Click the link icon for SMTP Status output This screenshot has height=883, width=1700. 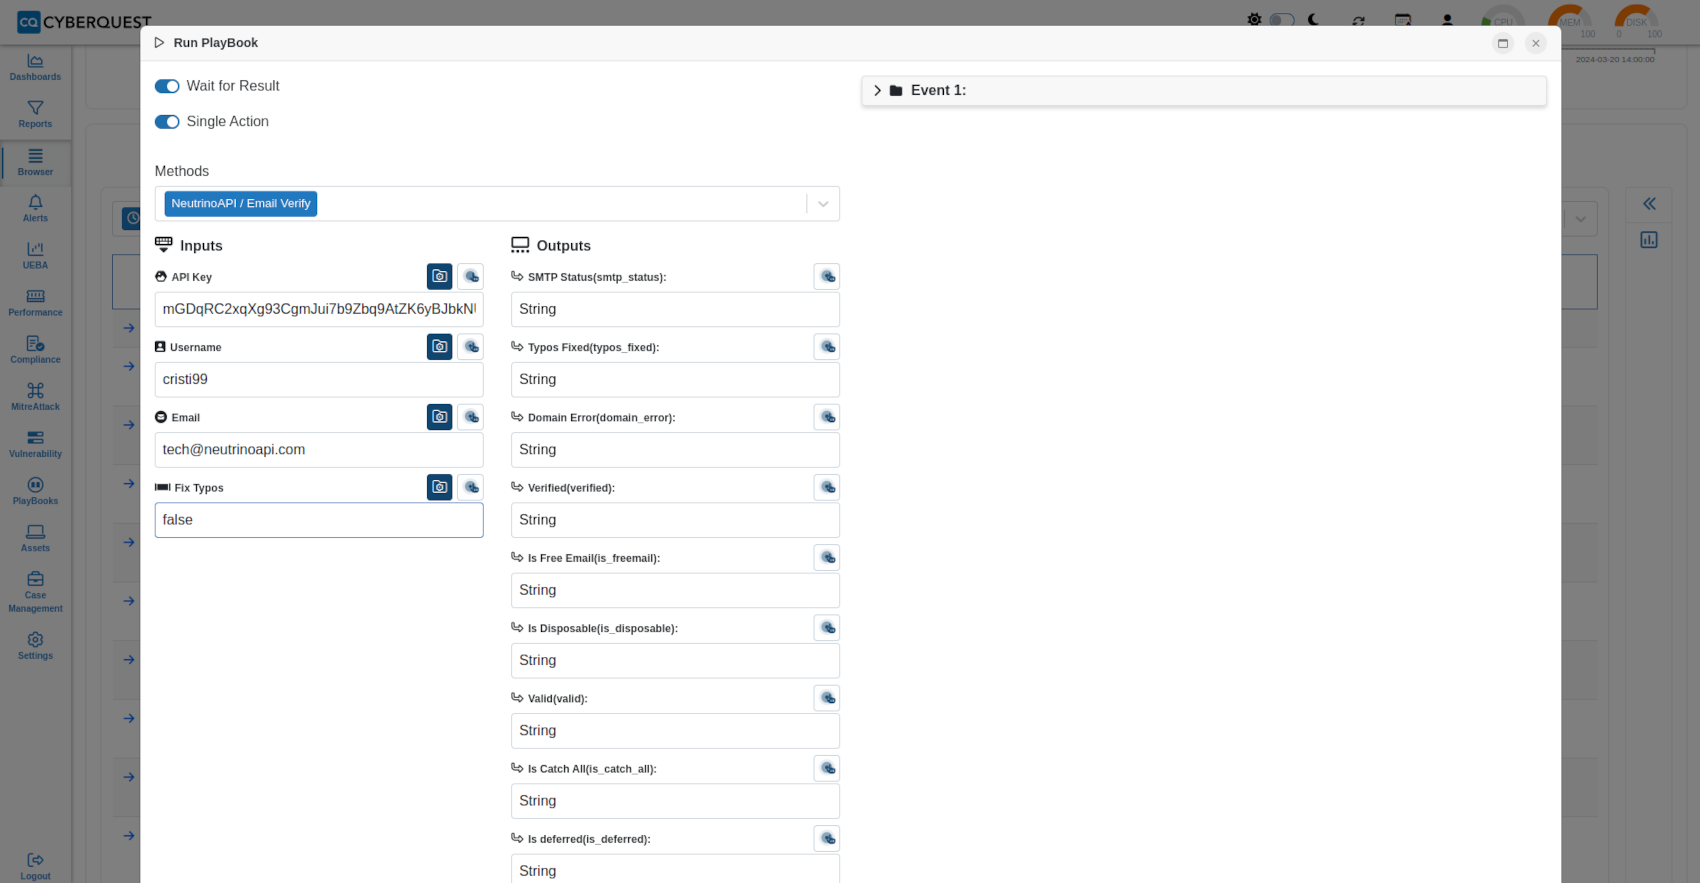[x=827, y=277]
